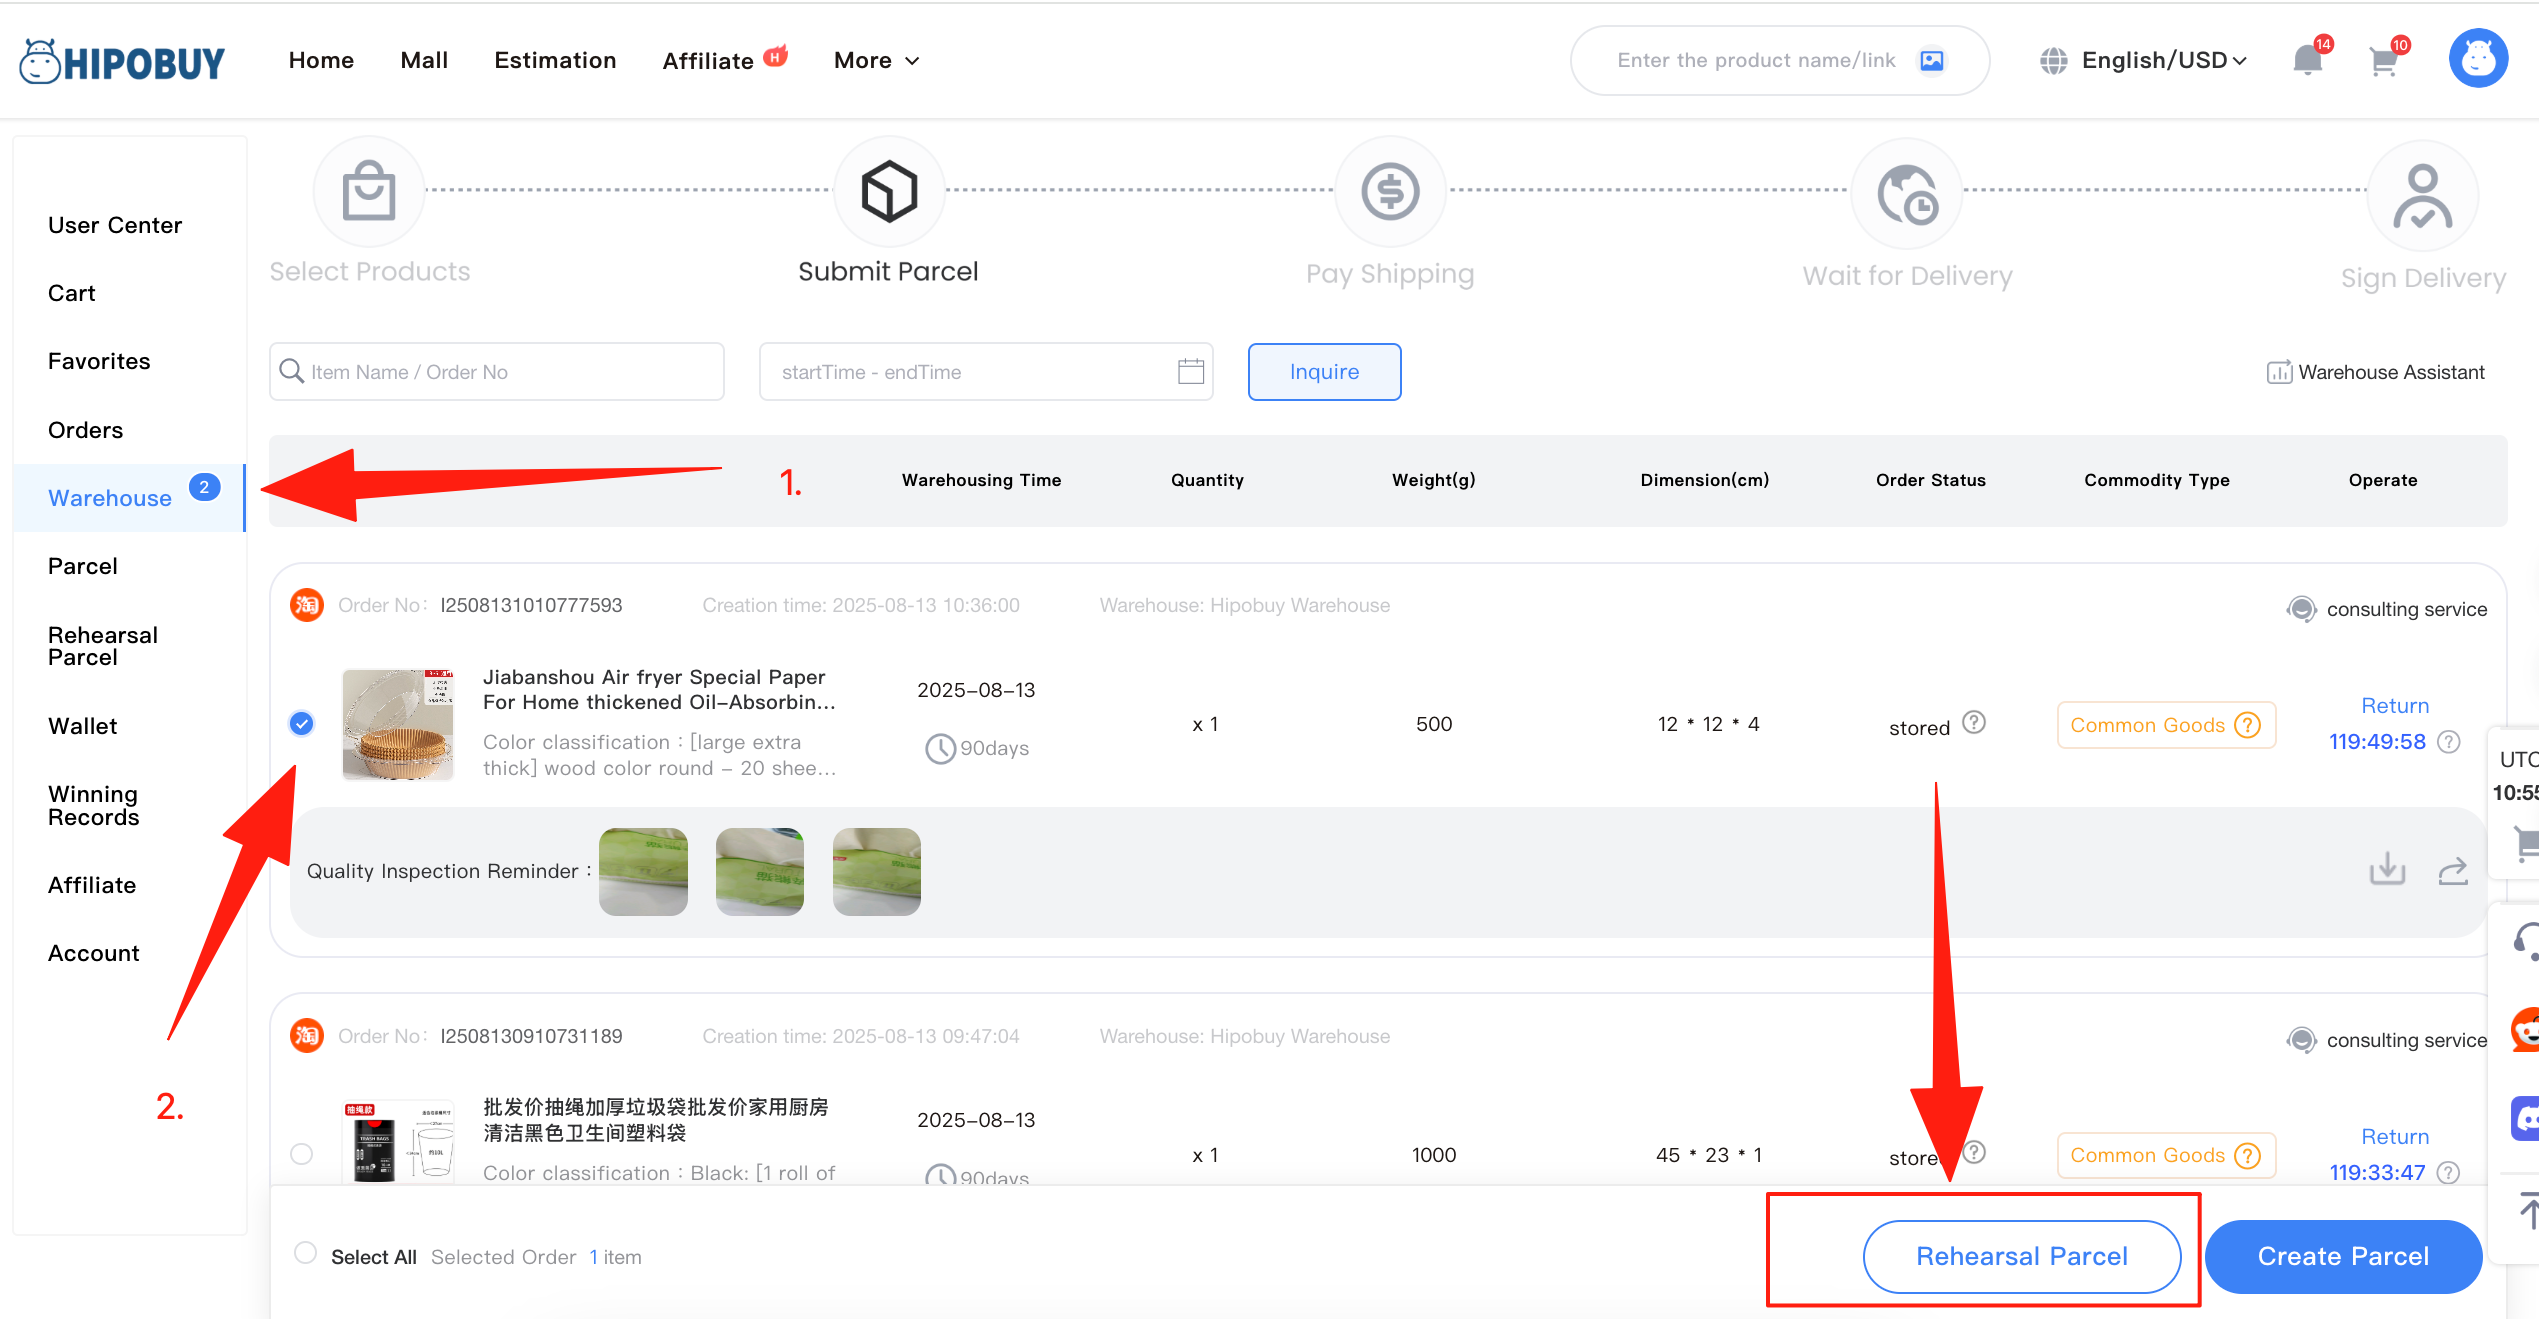Open the second quality inspection photo

click(x=760, y=871)
